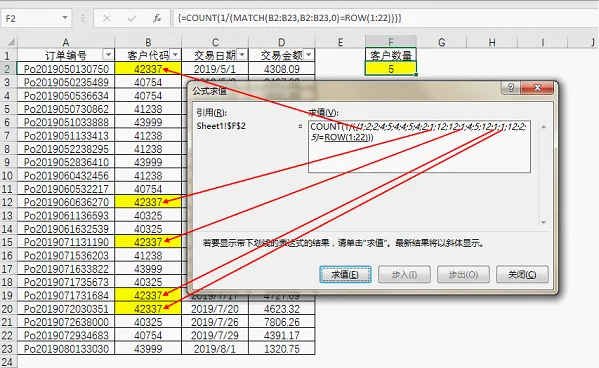The height and width of the screenshot is (368, 599).
Task: Open filter dropdown for 交易日期 column
Action: [x=242, y=55]
